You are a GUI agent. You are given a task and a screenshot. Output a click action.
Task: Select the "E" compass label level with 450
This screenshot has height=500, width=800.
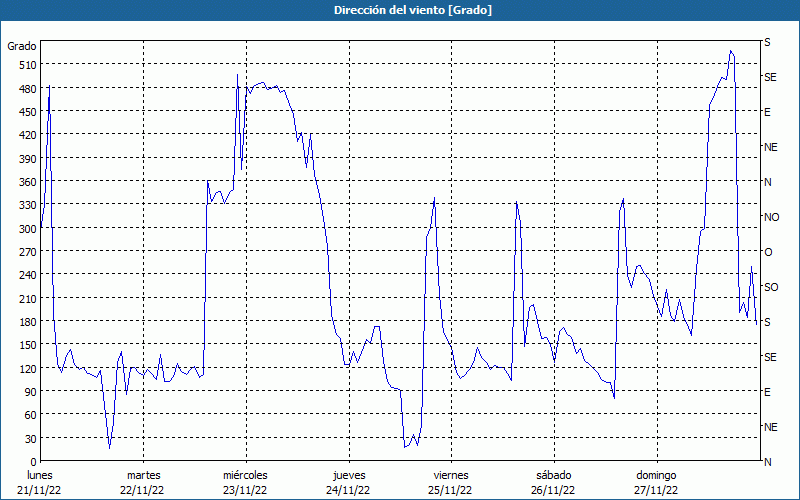point(767,112)
